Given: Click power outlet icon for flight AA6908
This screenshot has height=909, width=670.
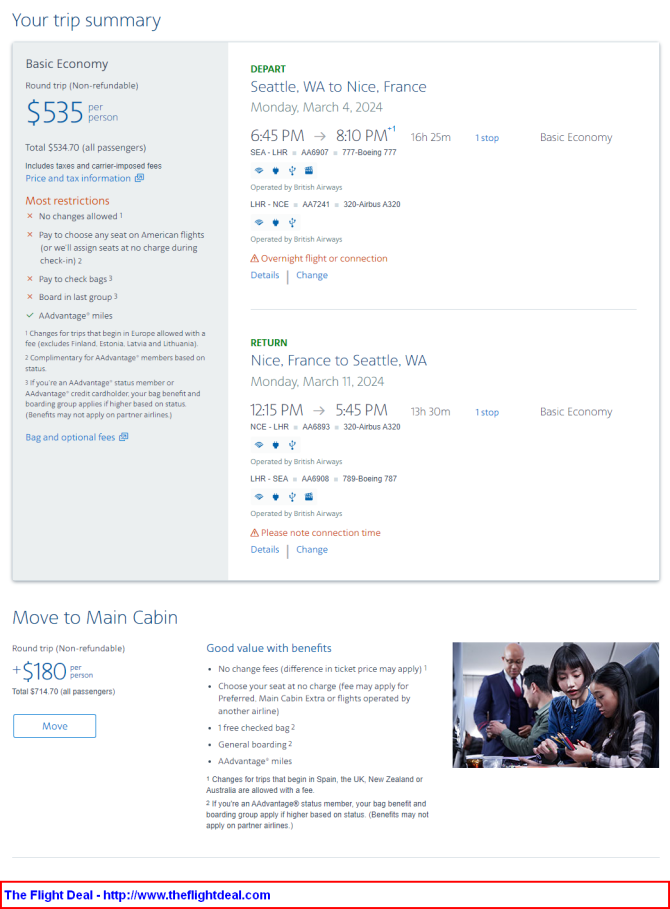Looking at the screenshot, I should [x=276, y=497].
